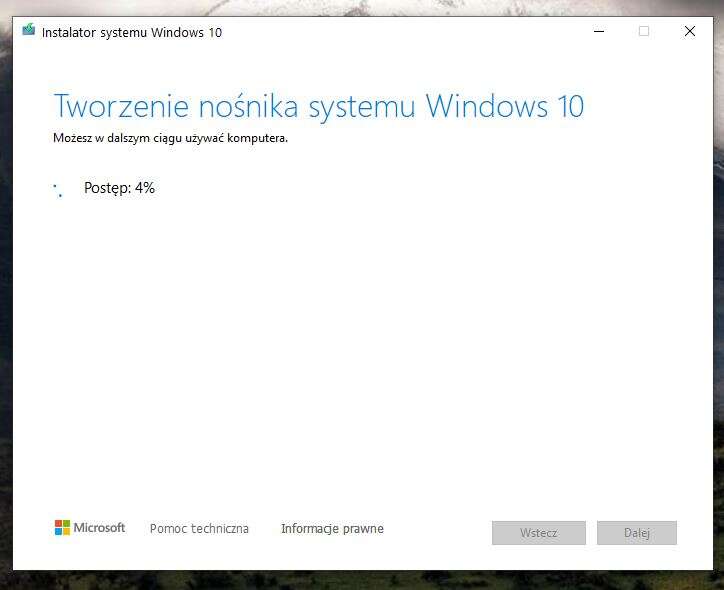Click the word "Windows 10" in the blue heading
Viewport: 724px width, 590px height.
pos(504,106)
